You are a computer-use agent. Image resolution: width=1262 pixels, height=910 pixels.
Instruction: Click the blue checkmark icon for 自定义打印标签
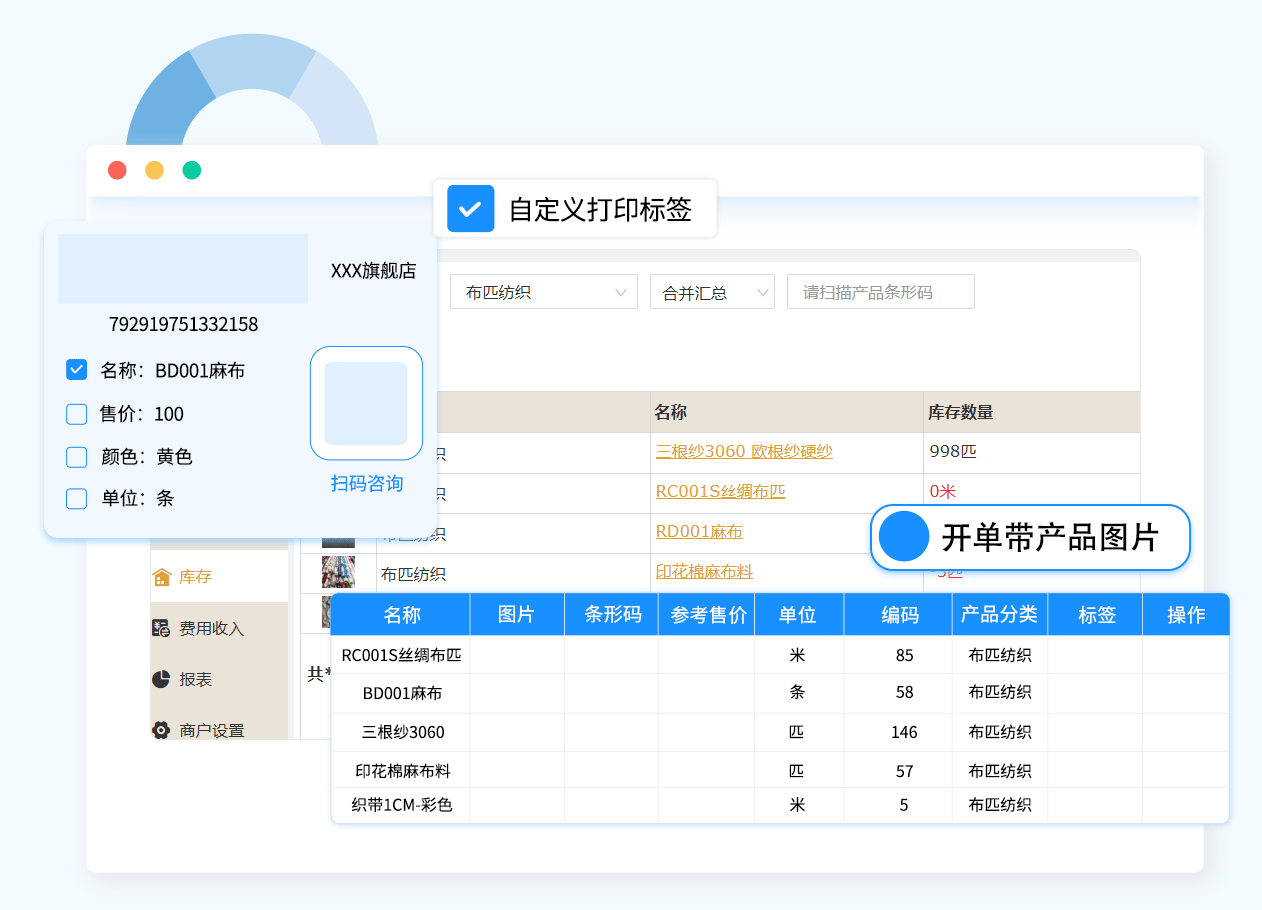[470, 209]
